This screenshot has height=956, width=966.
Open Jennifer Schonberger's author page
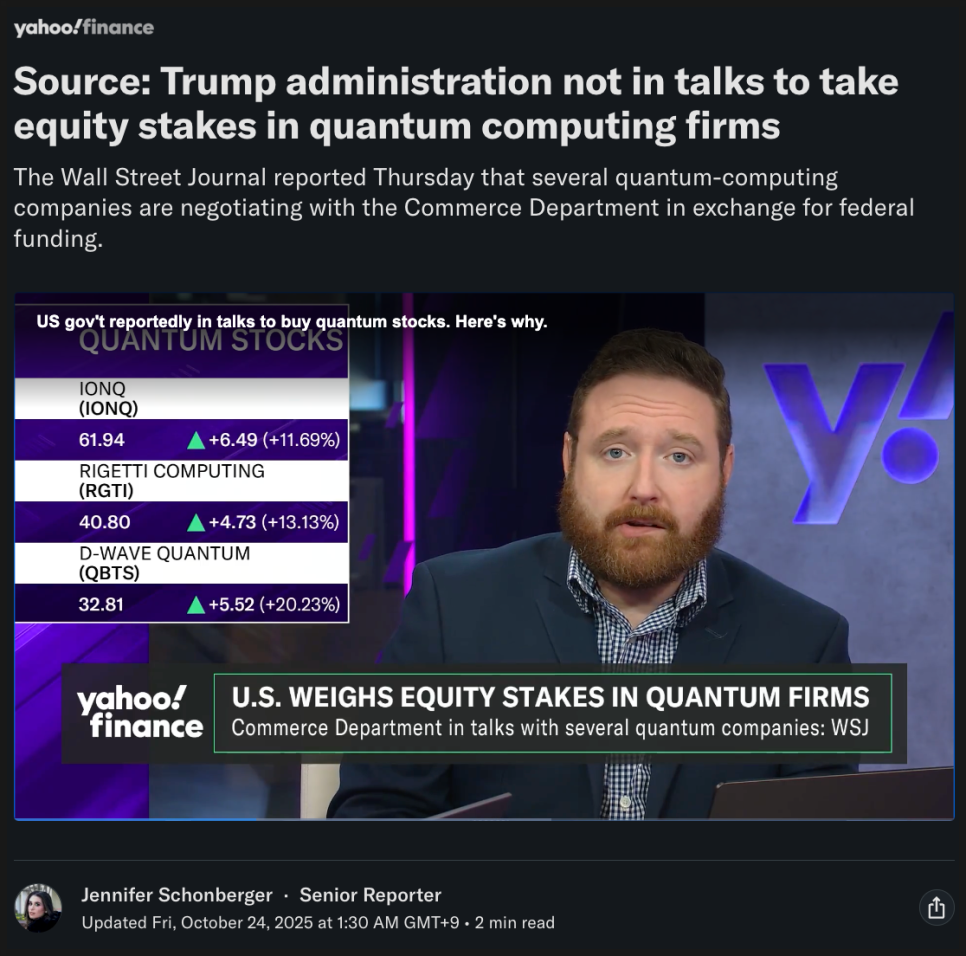[x=177, y=894]
